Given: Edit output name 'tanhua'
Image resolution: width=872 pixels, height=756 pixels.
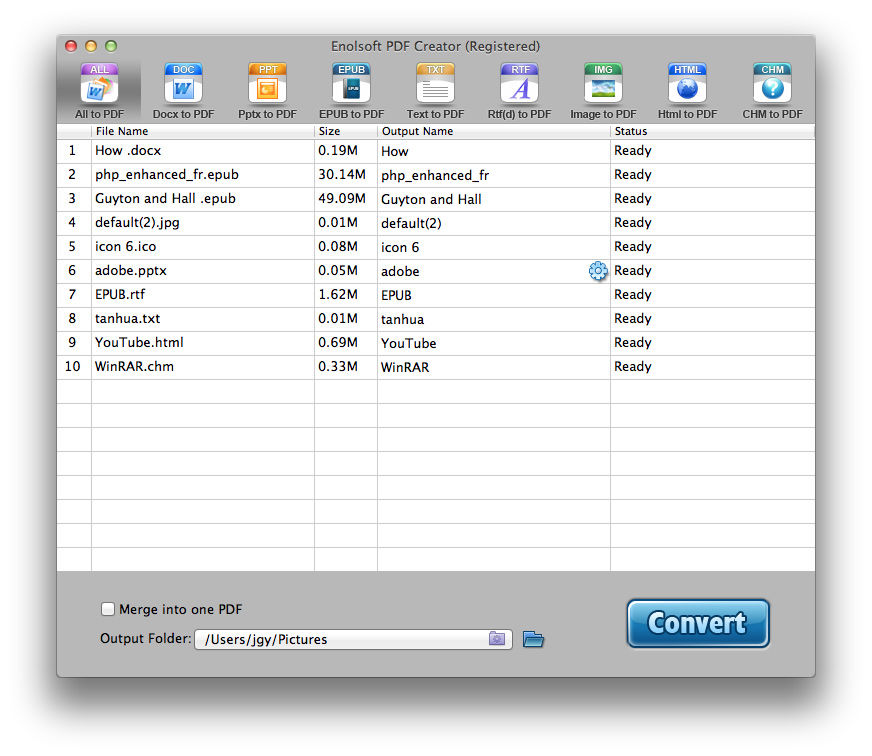Looking at the screenshot, I should (x=402, y=319).
